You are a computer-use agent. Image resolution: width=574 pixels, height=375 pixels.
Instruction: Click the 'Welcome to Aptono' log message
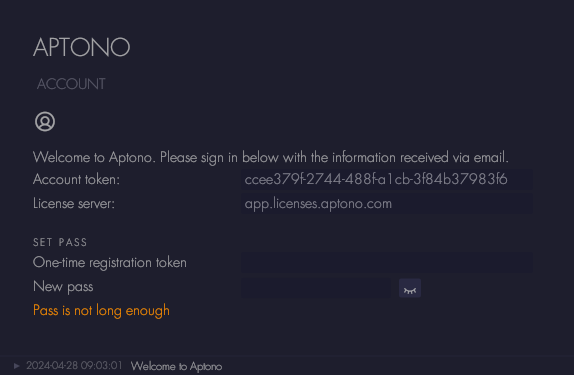(x=176, y=366)
